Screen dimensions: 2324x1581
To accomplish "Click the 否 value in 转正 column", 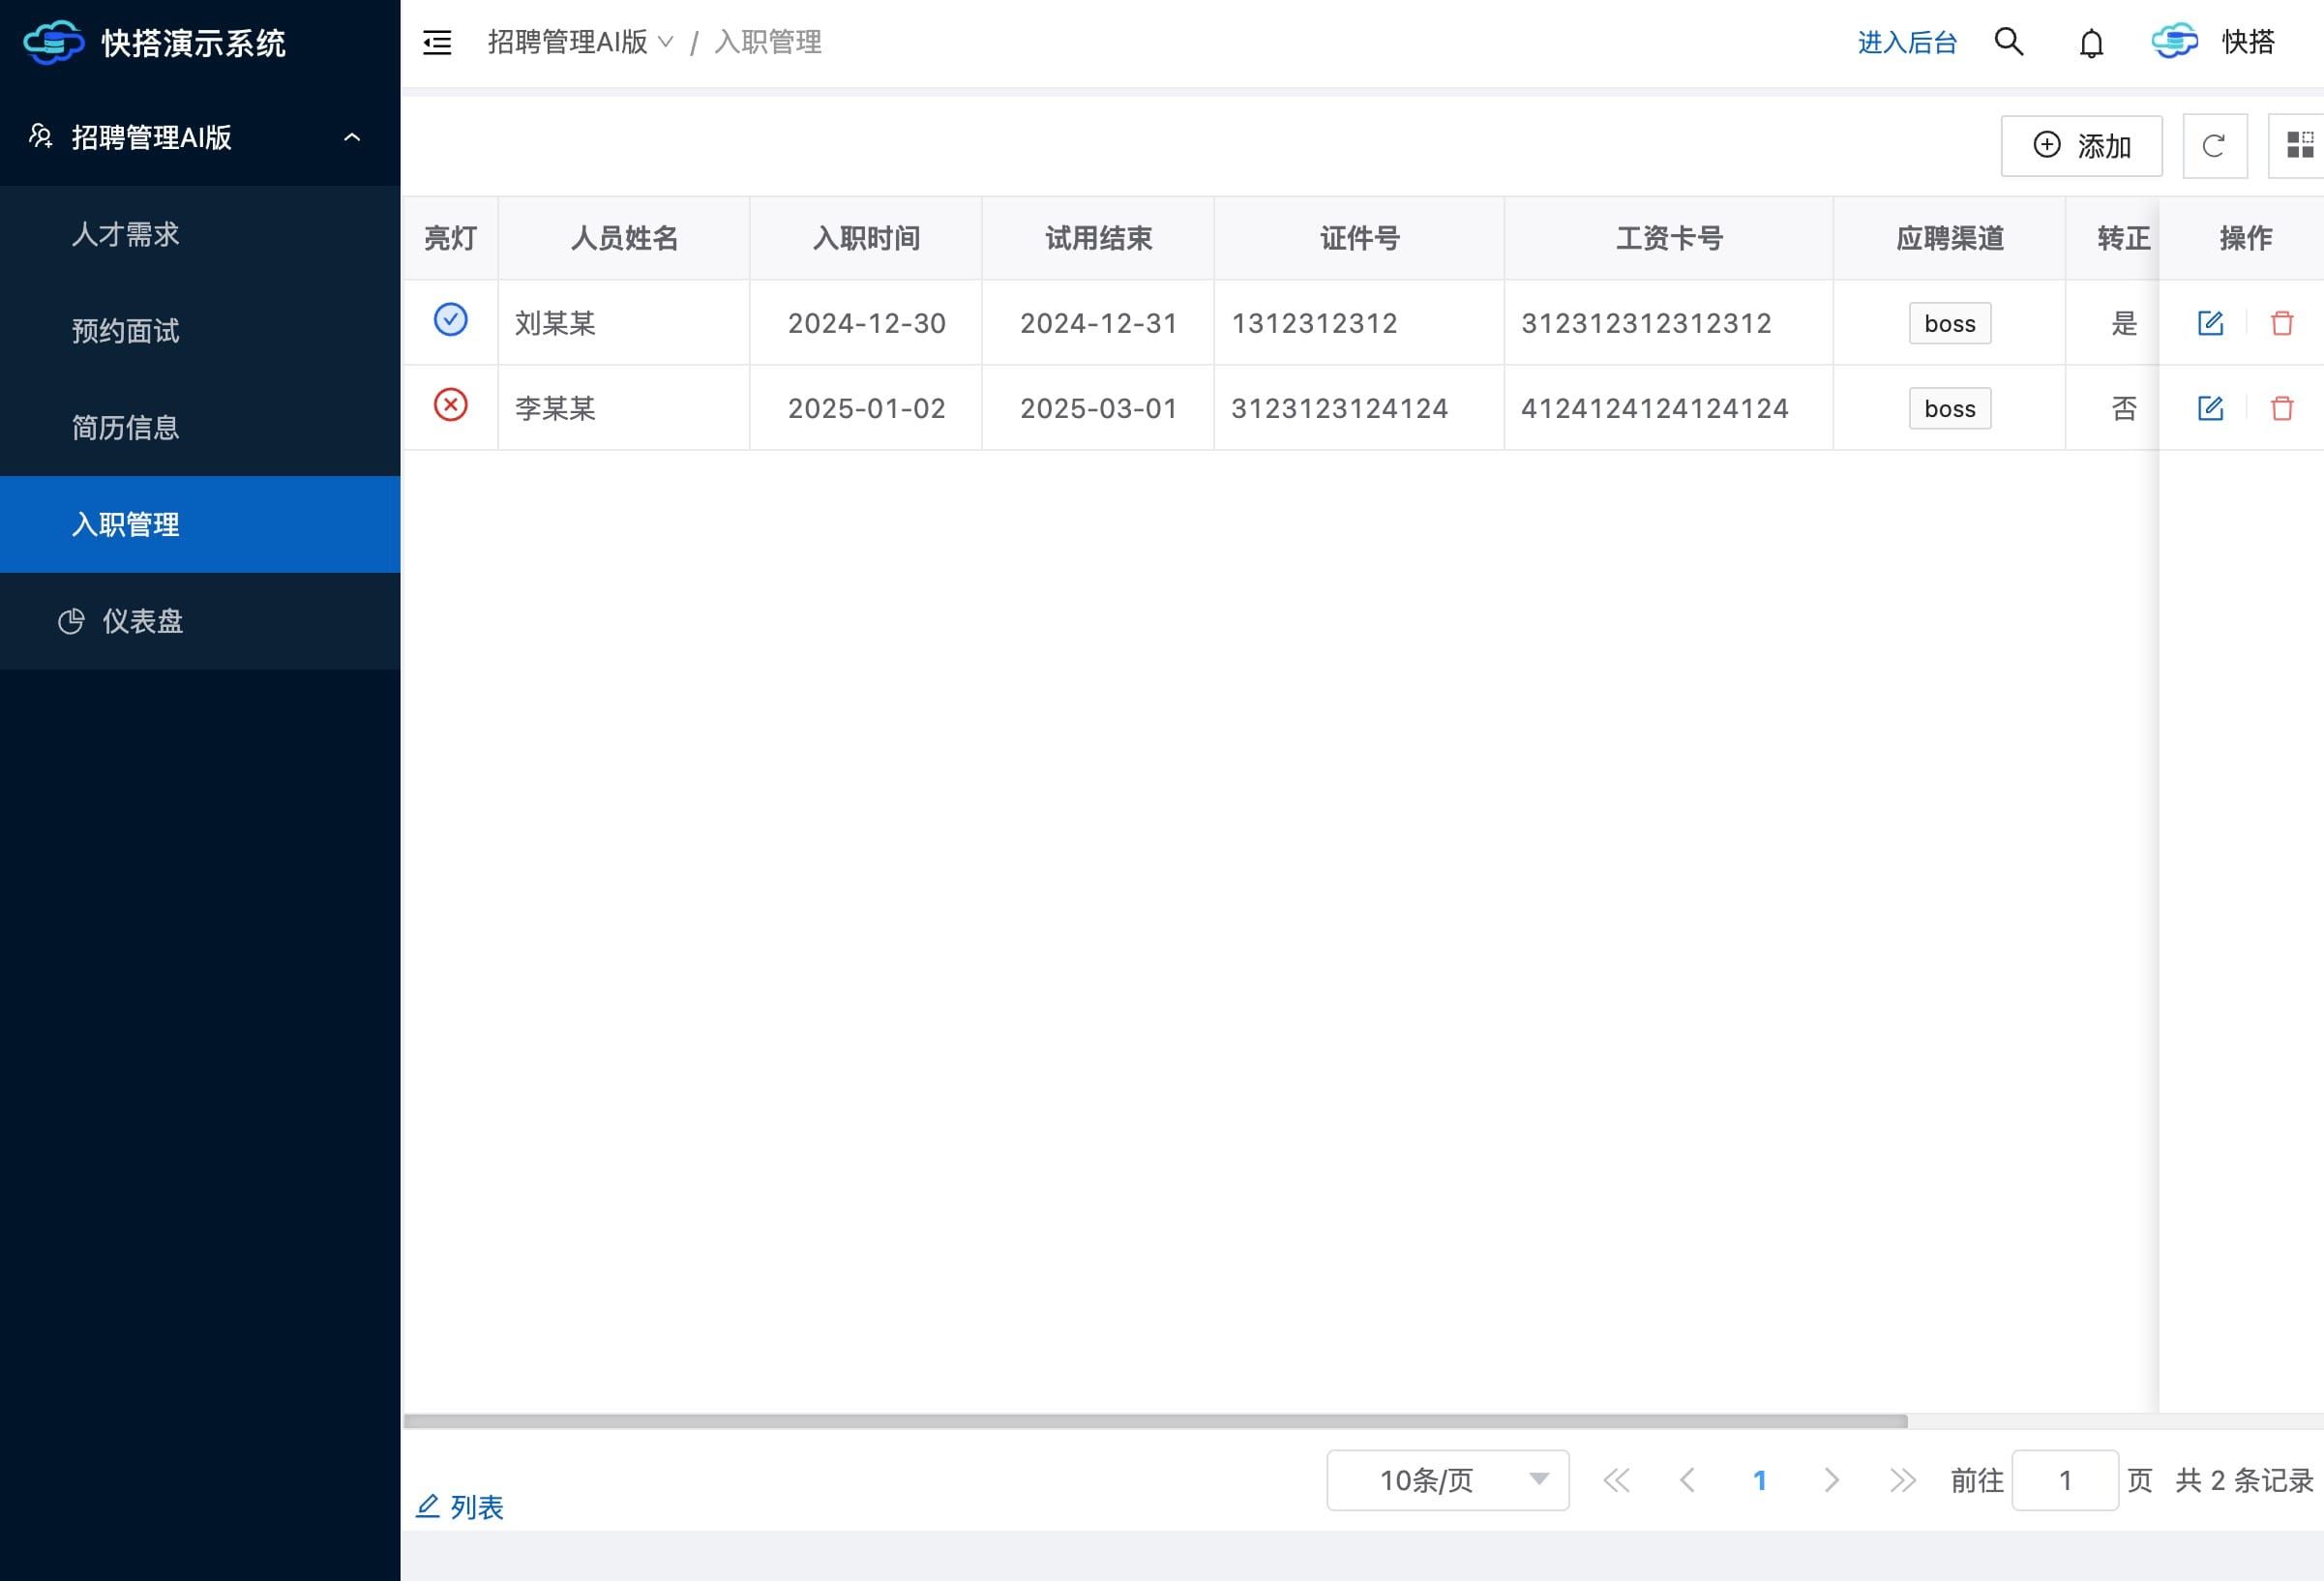I will (x=2123, y=408).
